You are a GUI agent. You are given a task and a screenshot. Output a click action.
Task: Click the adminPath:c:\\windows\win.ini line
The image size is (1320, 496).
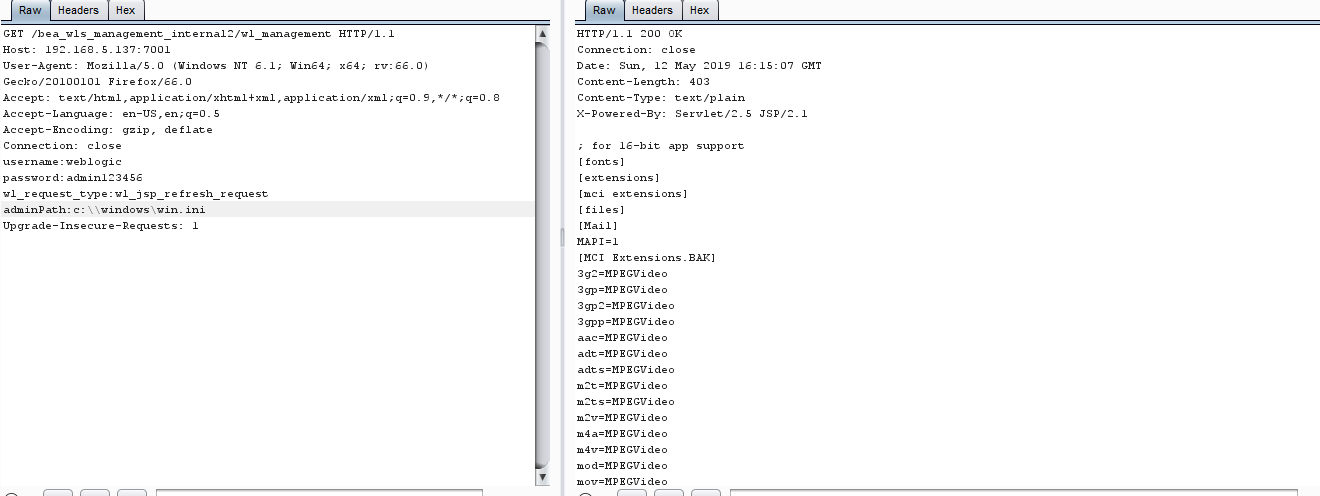pos(104,209)
